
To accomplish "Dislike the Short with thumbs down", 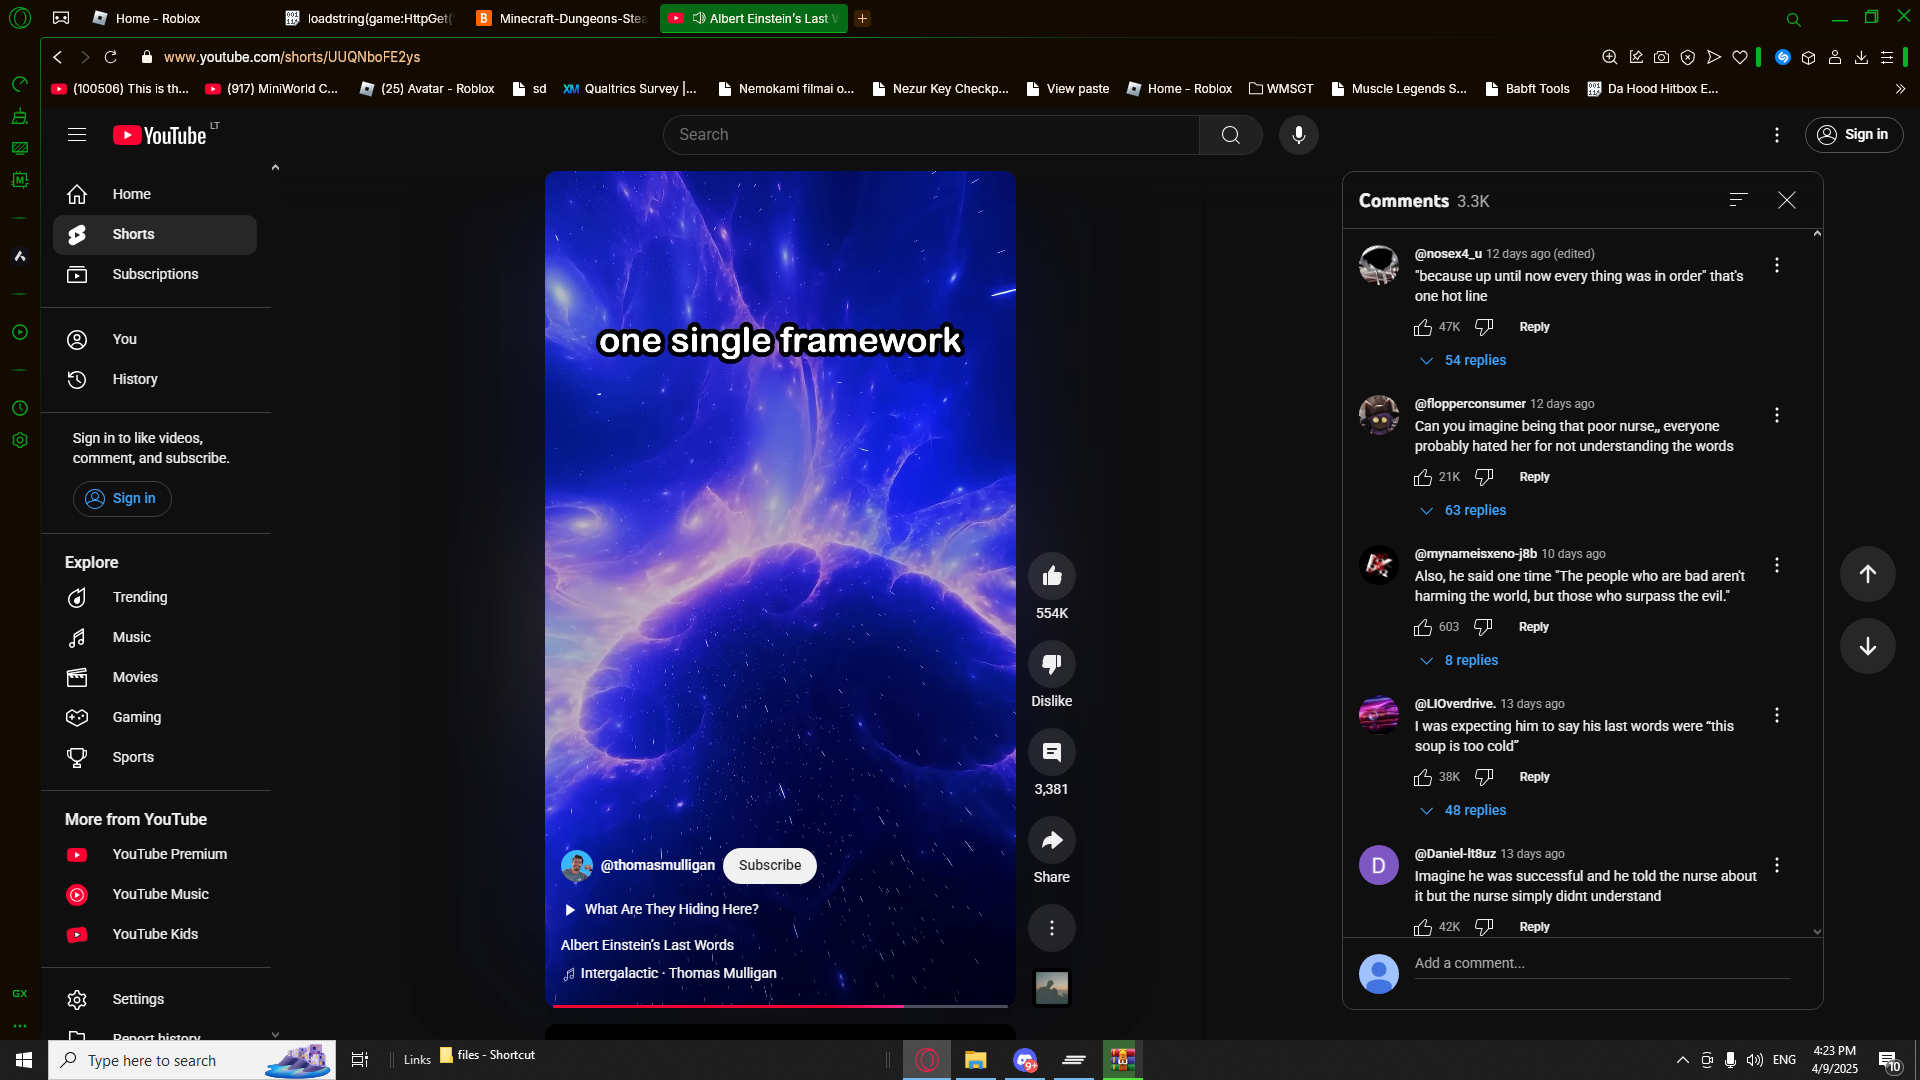I will click(x=1052, y=664).
